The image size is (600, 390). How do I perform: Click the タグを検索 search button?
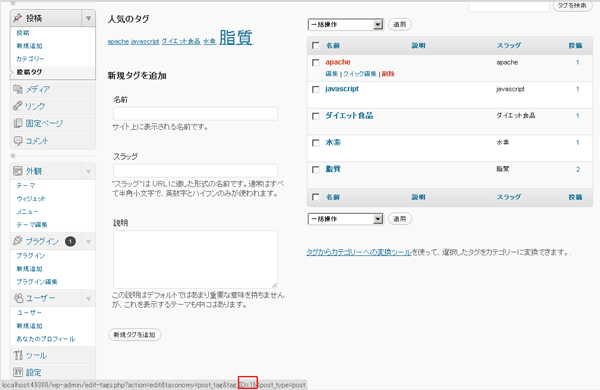coord(572,5)
